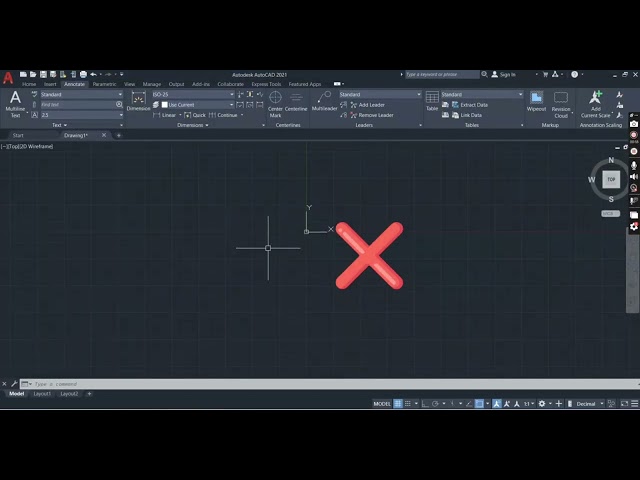Click the search magnifier beside keyword box
This screenshot has height=480, width=640.
484,74
